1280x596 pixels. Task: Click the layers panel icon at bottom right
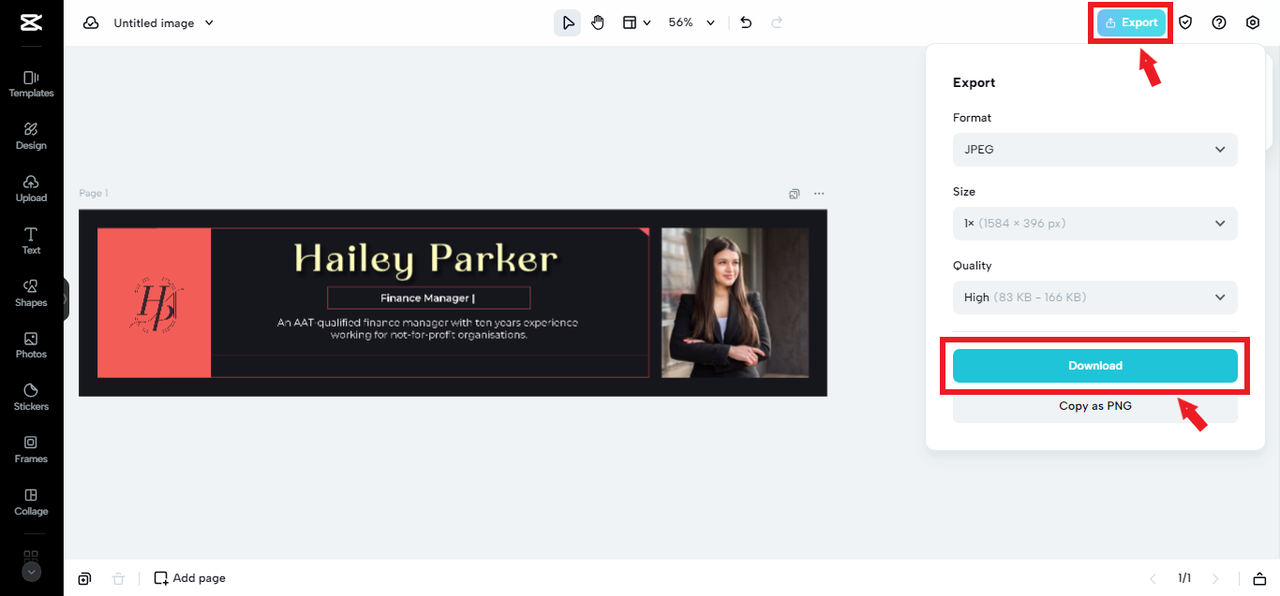(x=1260, y=578)
